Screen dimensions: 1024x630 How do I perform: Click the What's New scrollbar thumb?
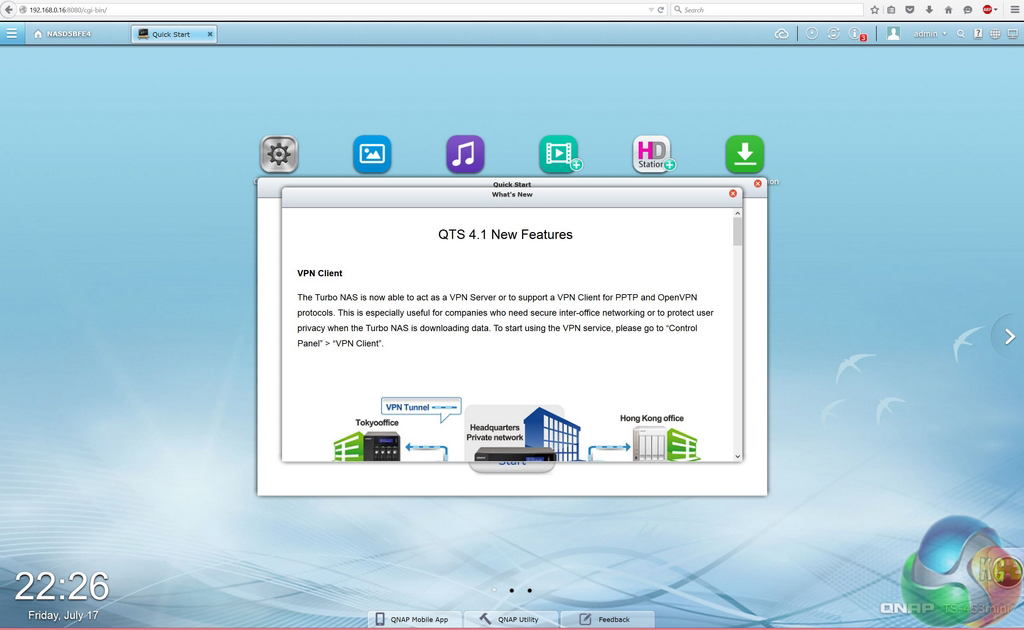pos(737,231)
